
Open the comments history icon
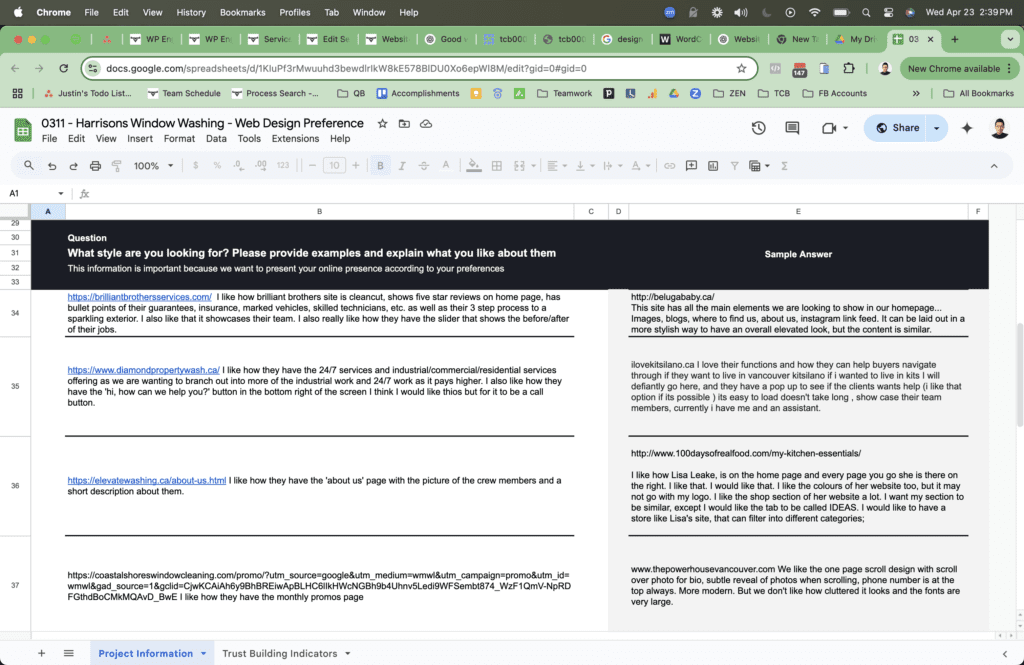click(x=792, y=128)
